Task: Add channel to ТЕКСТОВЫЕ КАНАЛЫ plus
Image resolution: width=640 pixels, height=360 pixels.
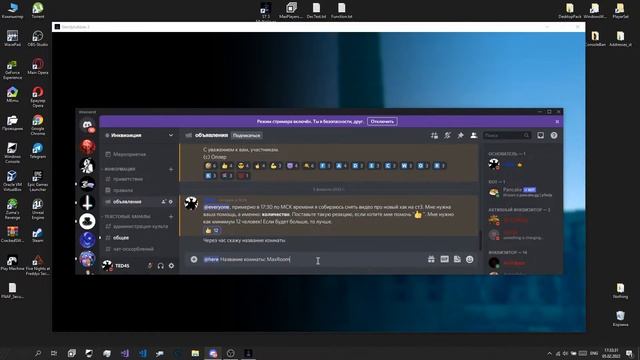Action: click(x=171, y=216)
